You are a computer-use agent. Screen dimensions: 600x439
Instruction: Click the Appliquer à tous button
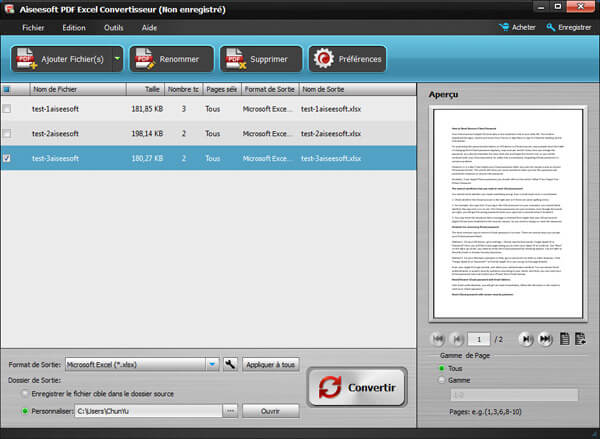[271, 364]
